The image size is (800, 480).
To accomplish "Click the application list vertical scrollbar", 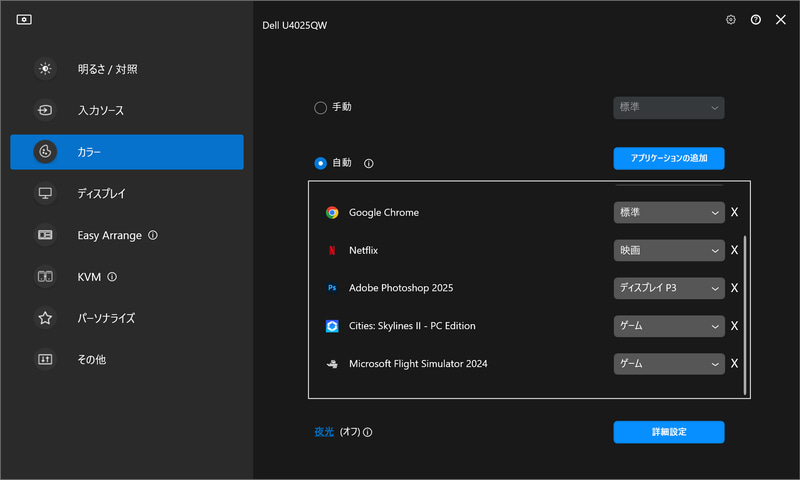I will tap(745, 315).
